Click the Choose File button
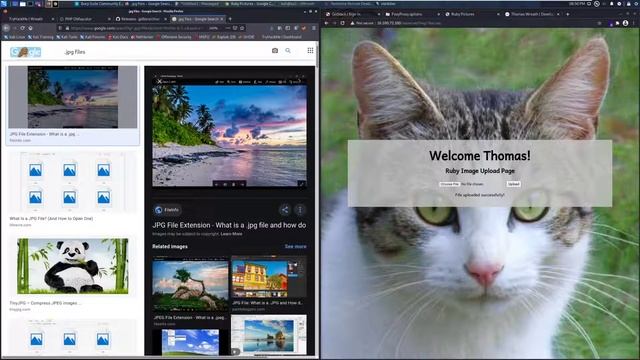The width and height of the screenshot is (640, 360). (x=449, y=184)
